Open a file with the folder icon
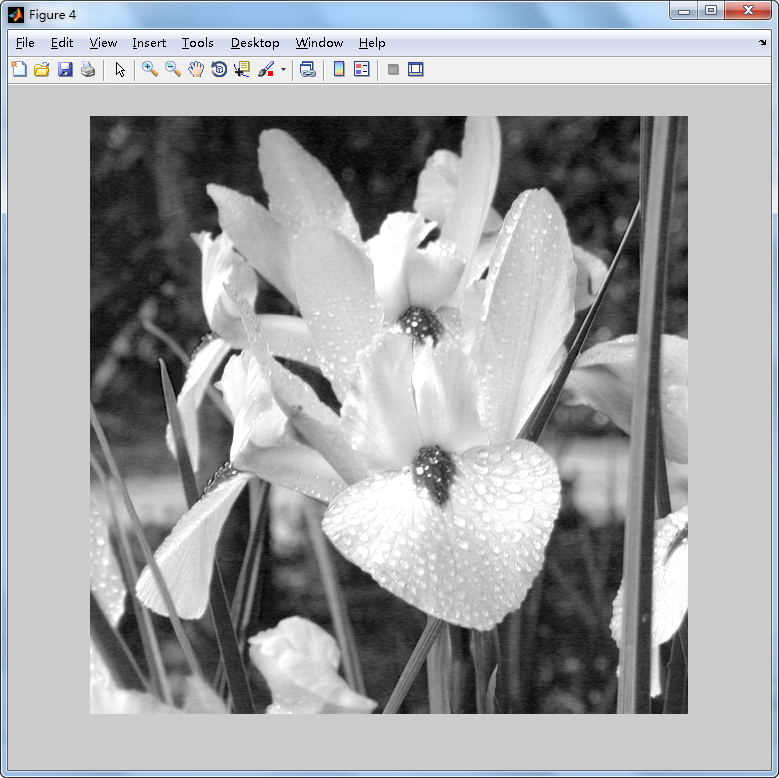This screenshot has height=778, width=779. [42, 69]
